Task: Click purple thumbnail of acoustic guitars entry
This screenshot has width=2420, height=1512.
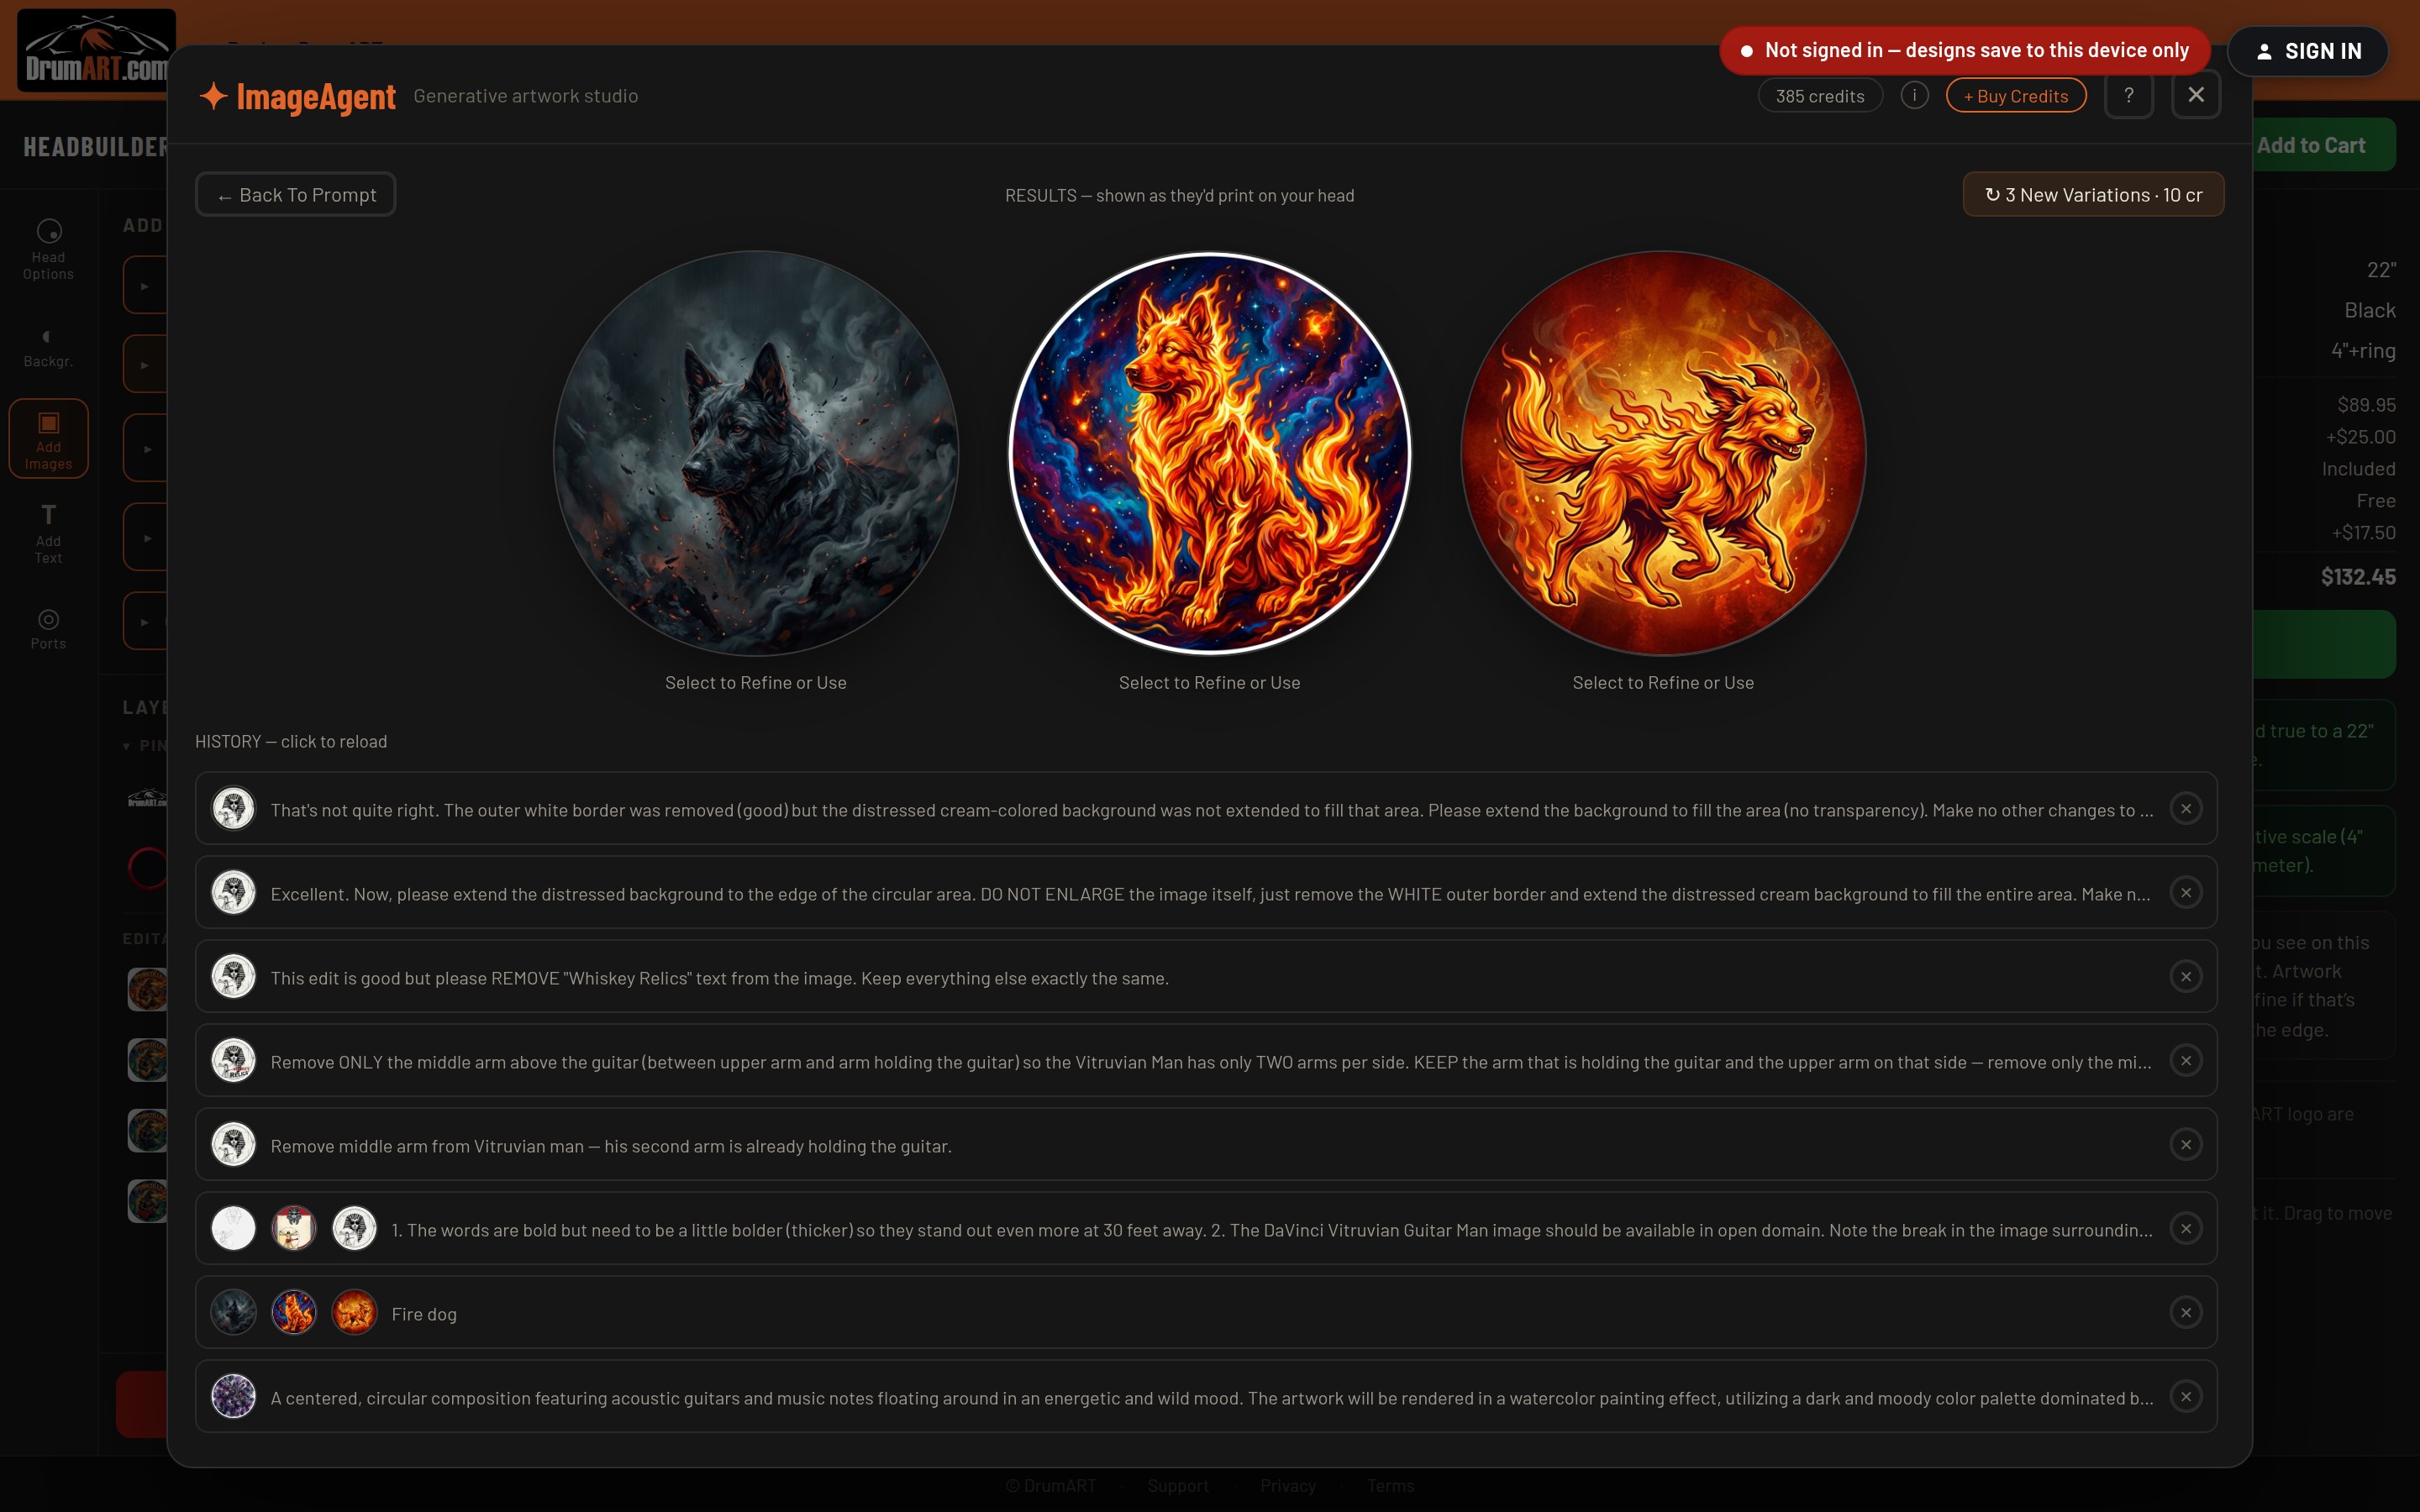Action: (234, 1397)
